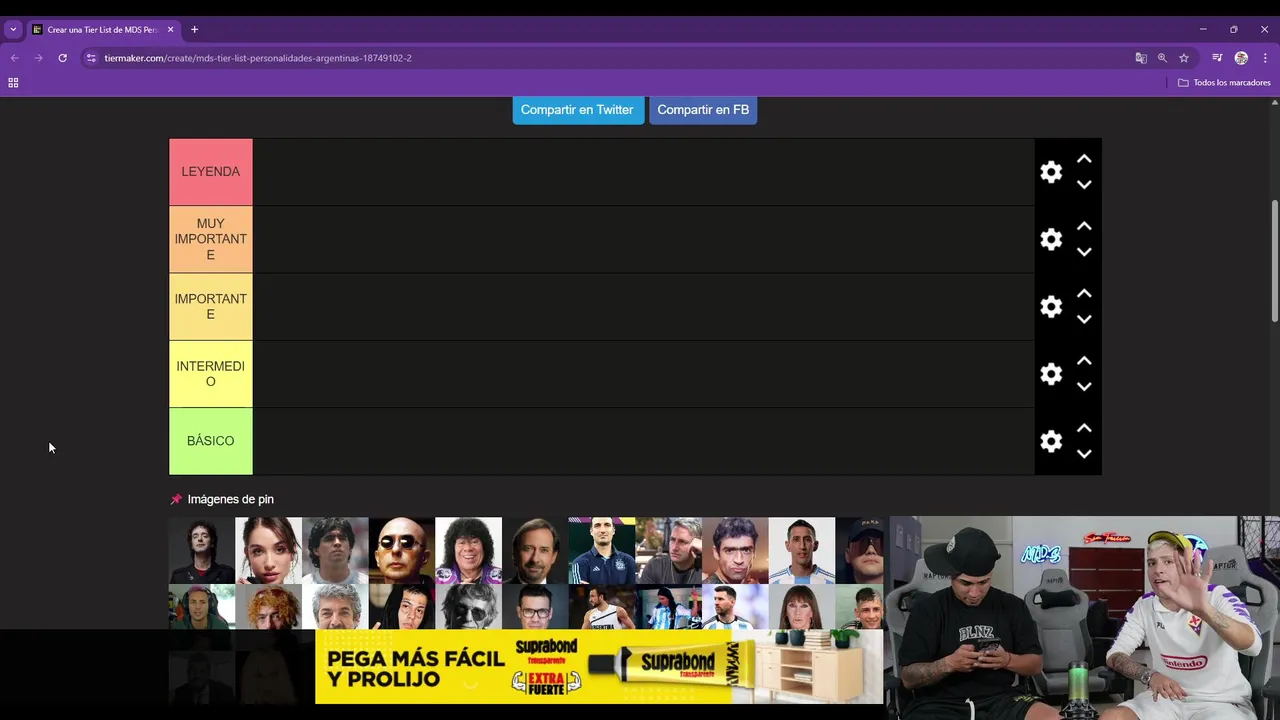Click the orange MUY IMPORTANTE tier label
This screenshot has width=1280, height=720.
pos(211,239)
